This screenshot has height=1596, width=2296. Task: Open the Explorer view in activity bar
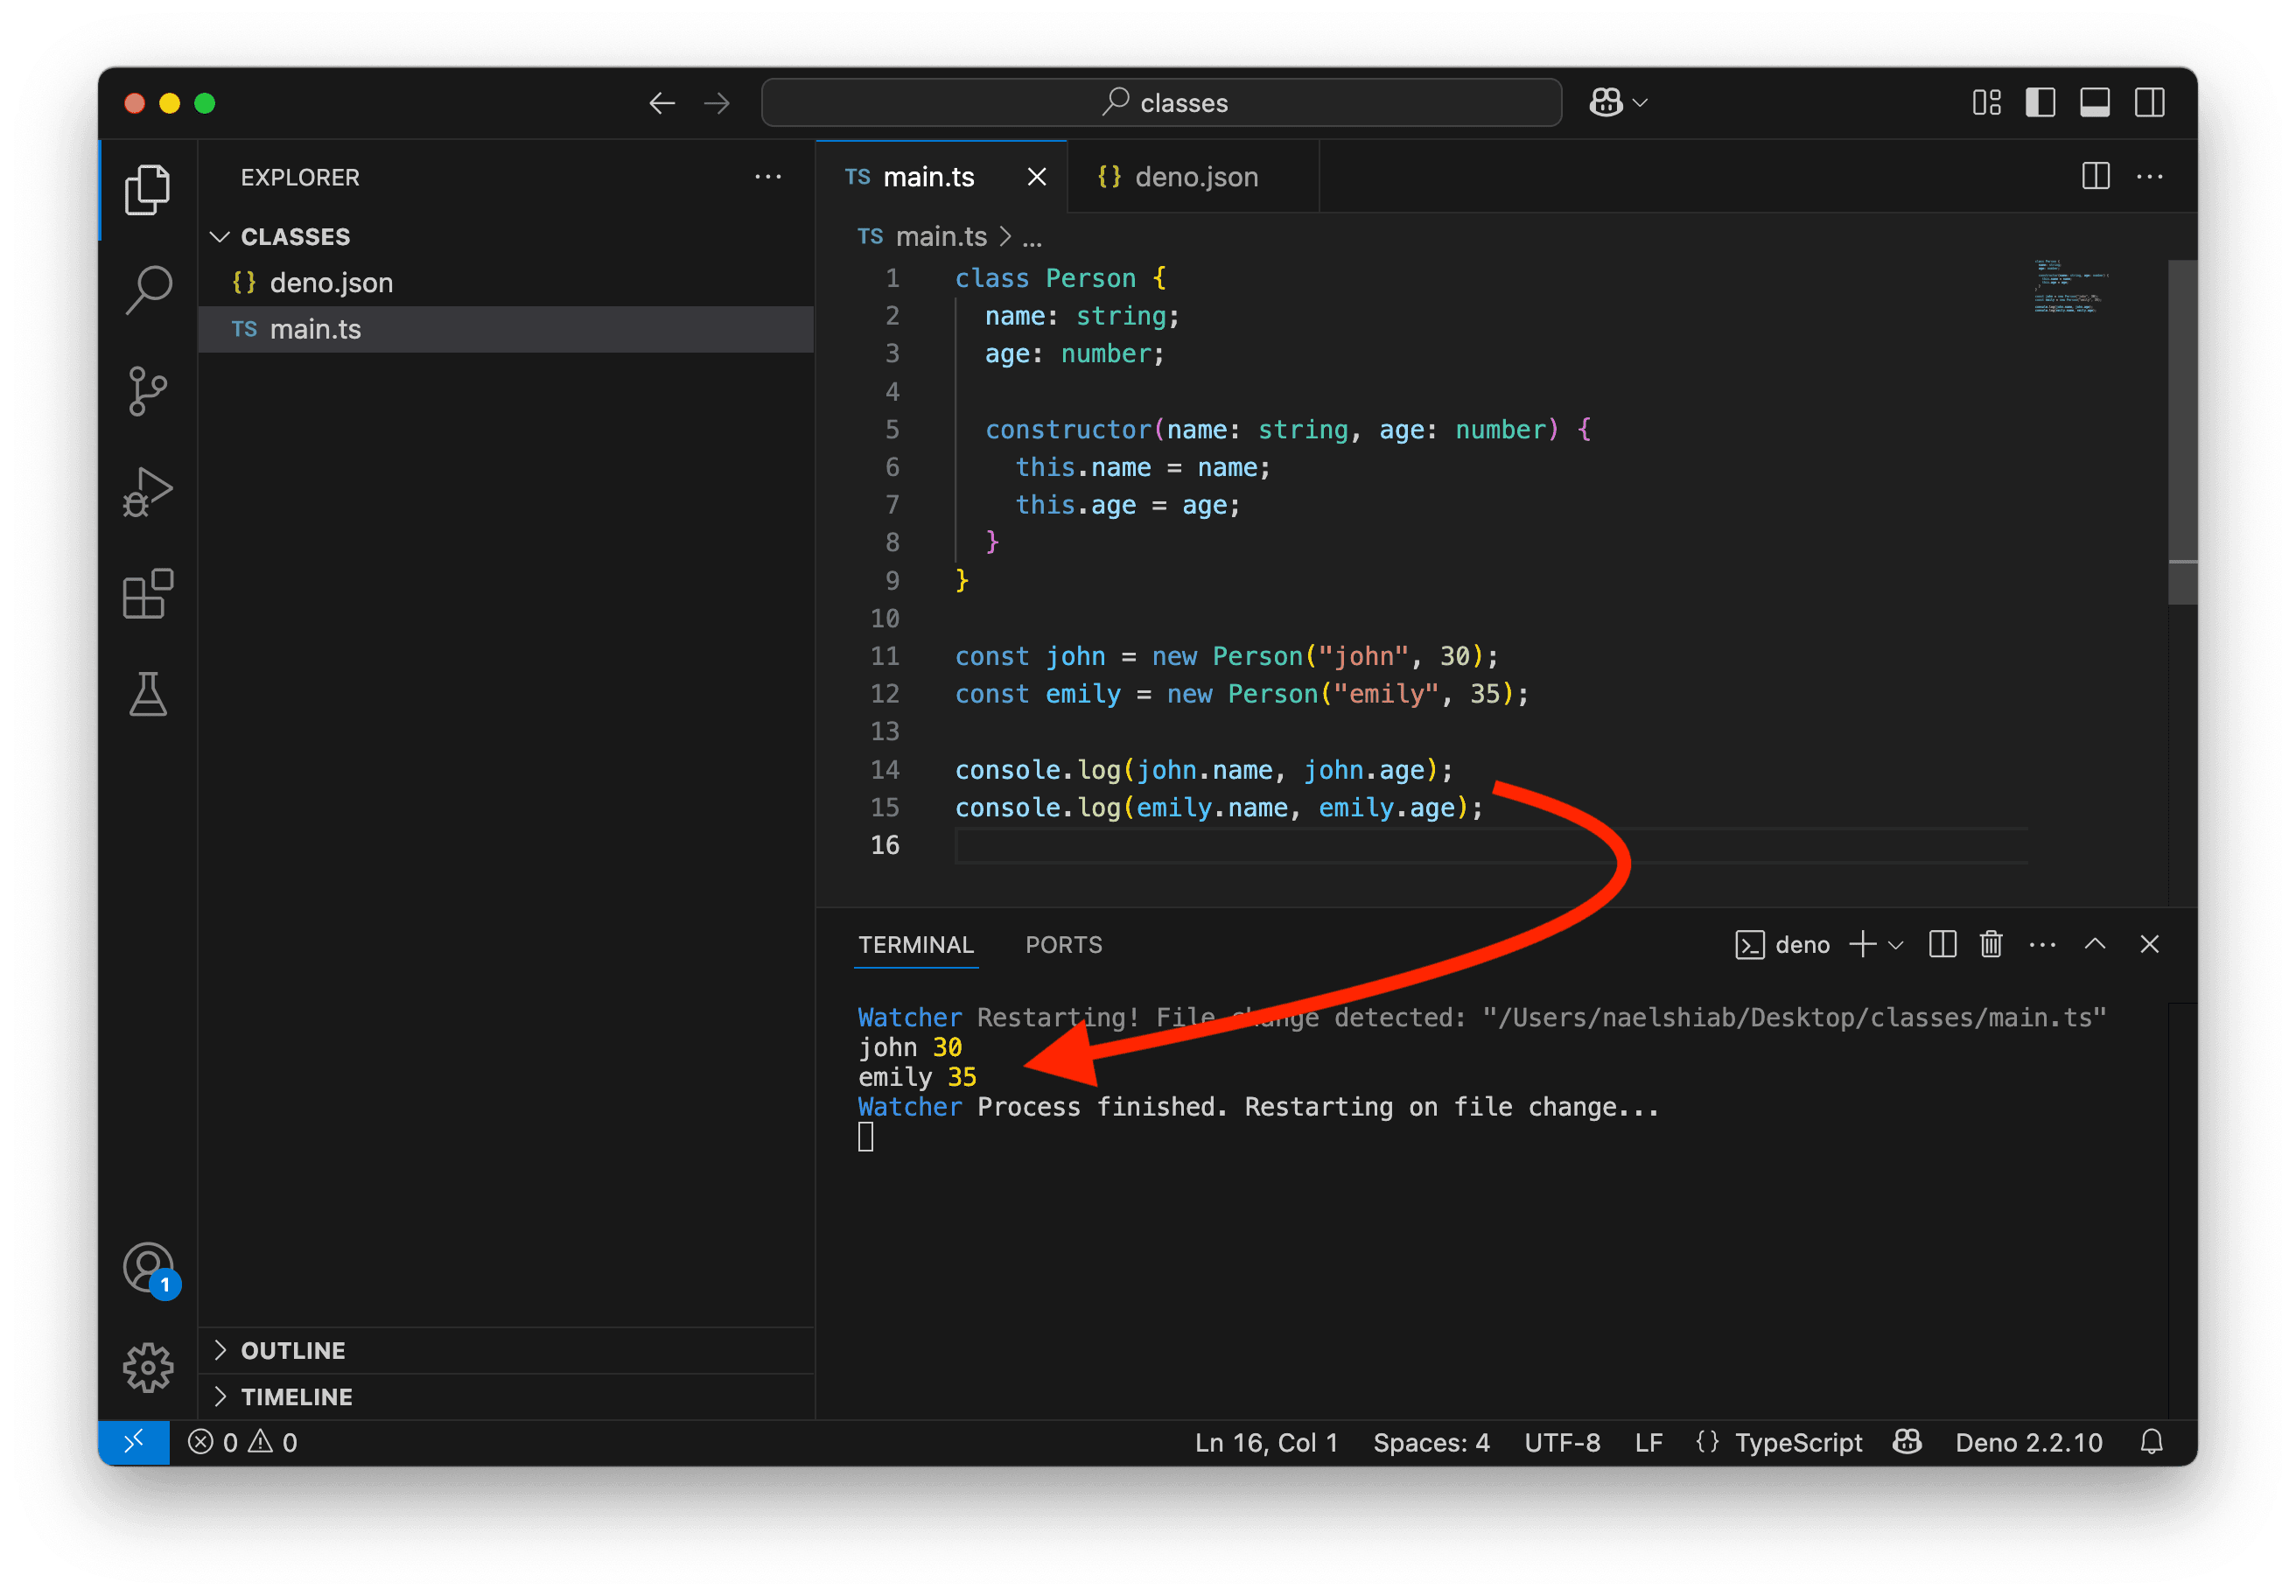click(x=147, y=189)
